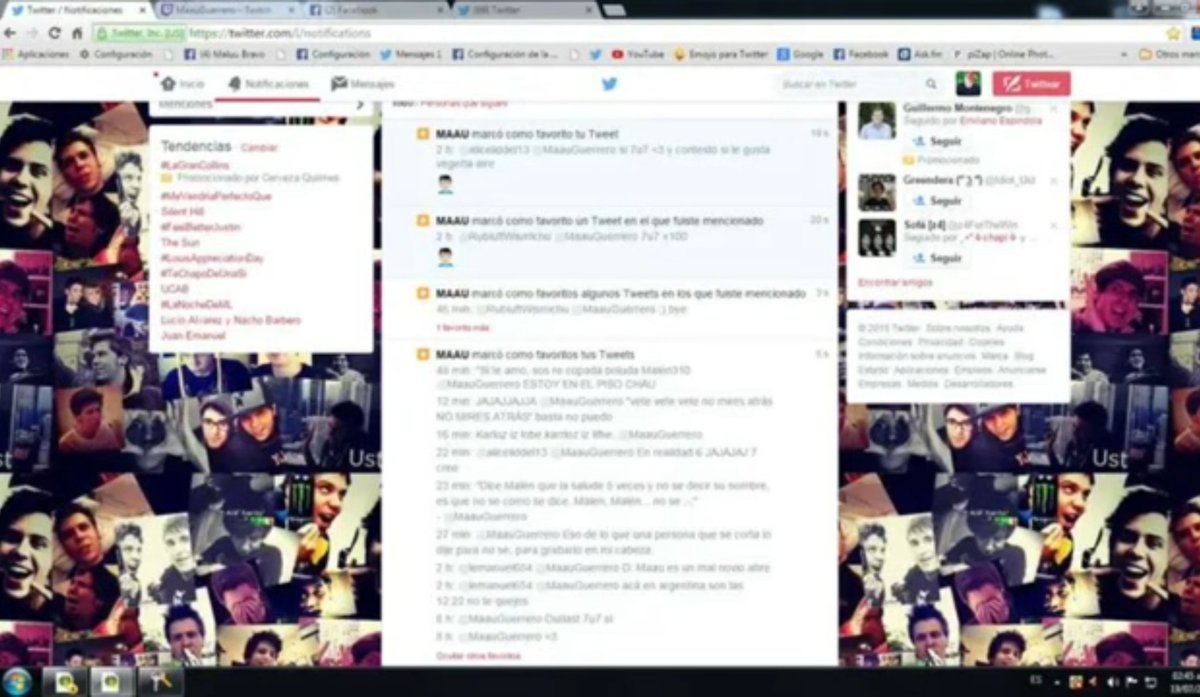This screenshot has width=1200, height=697.
Task: Click your profile avatar beside the Twittear button
Action: [x=968, y=84]
